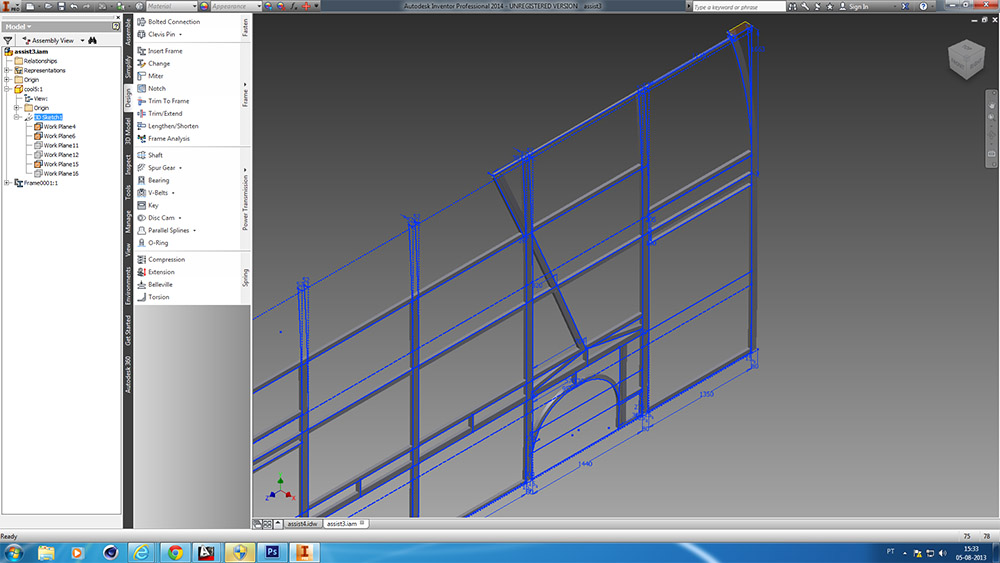Select Work Plane15 in browser
This screenshot has width=1000, height=563.
[56, 165]
